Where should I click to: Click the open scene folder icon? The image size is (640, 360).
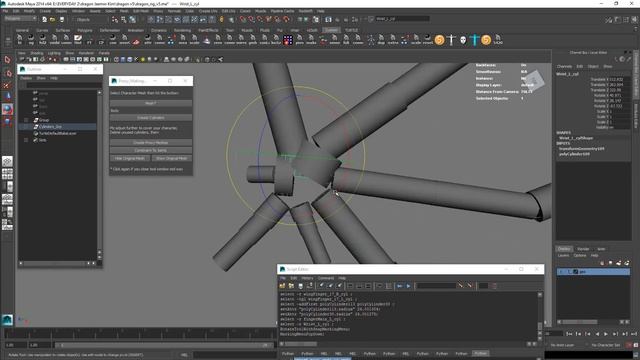point(53,19)
